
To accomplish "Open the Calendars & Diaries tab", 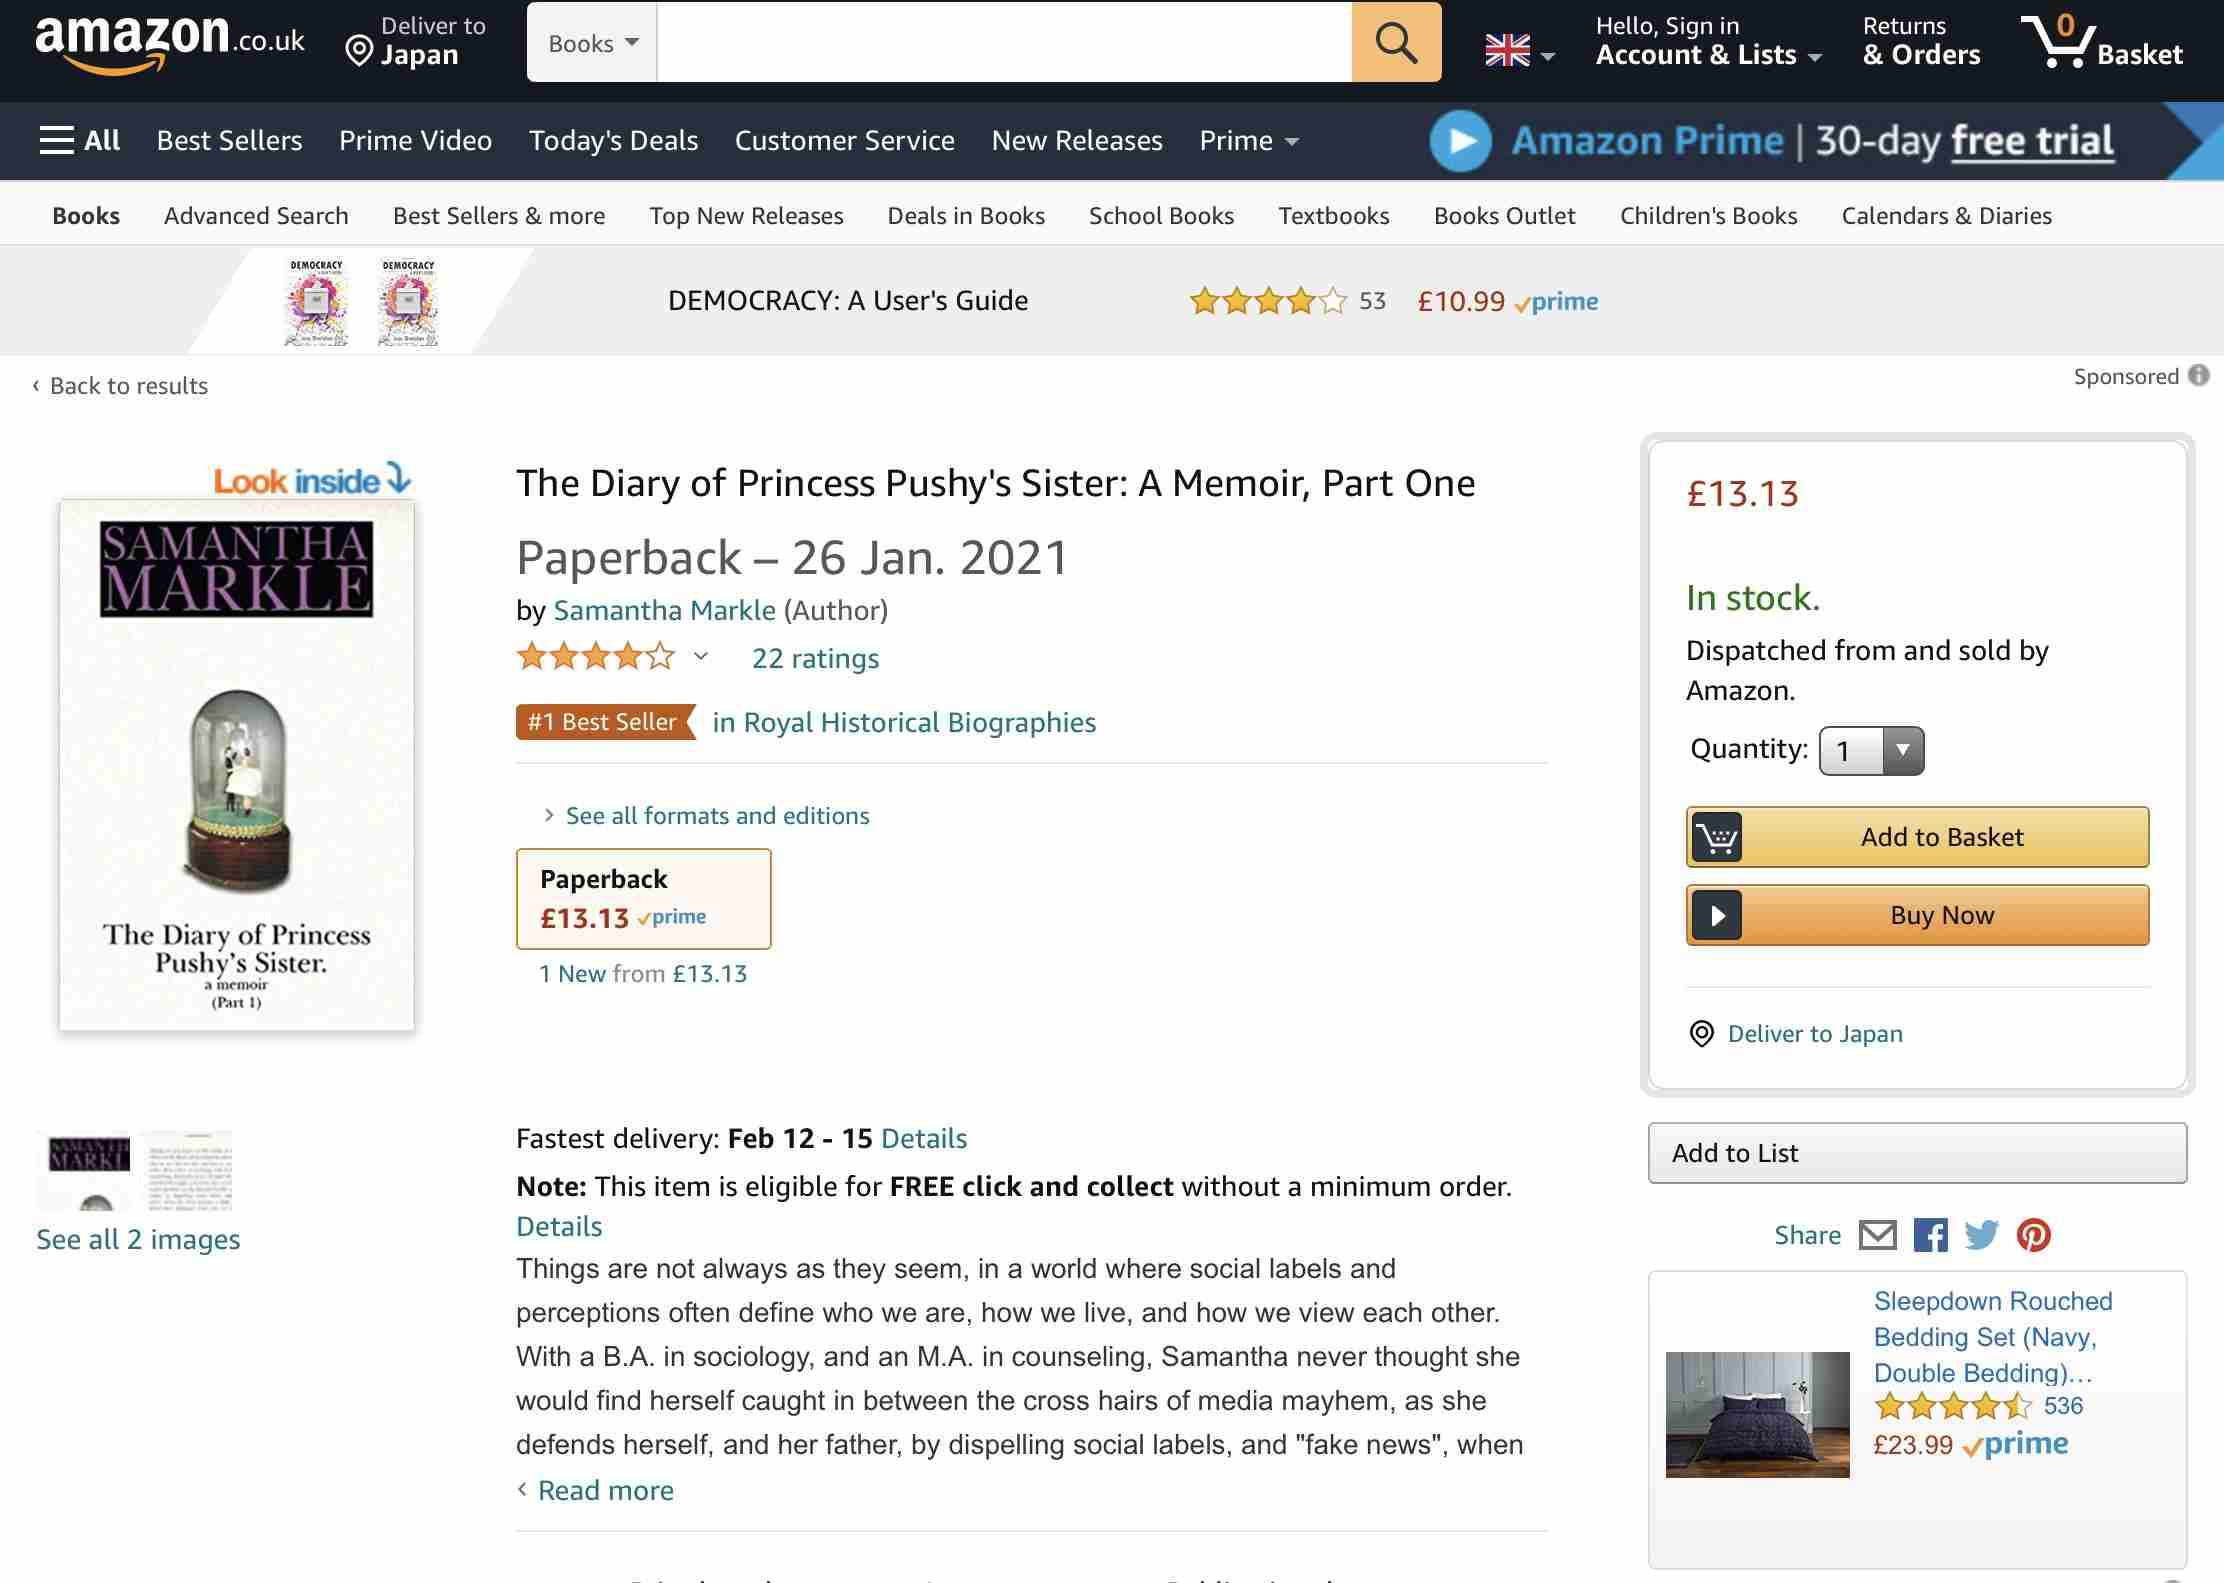I will click(1946, 215).
